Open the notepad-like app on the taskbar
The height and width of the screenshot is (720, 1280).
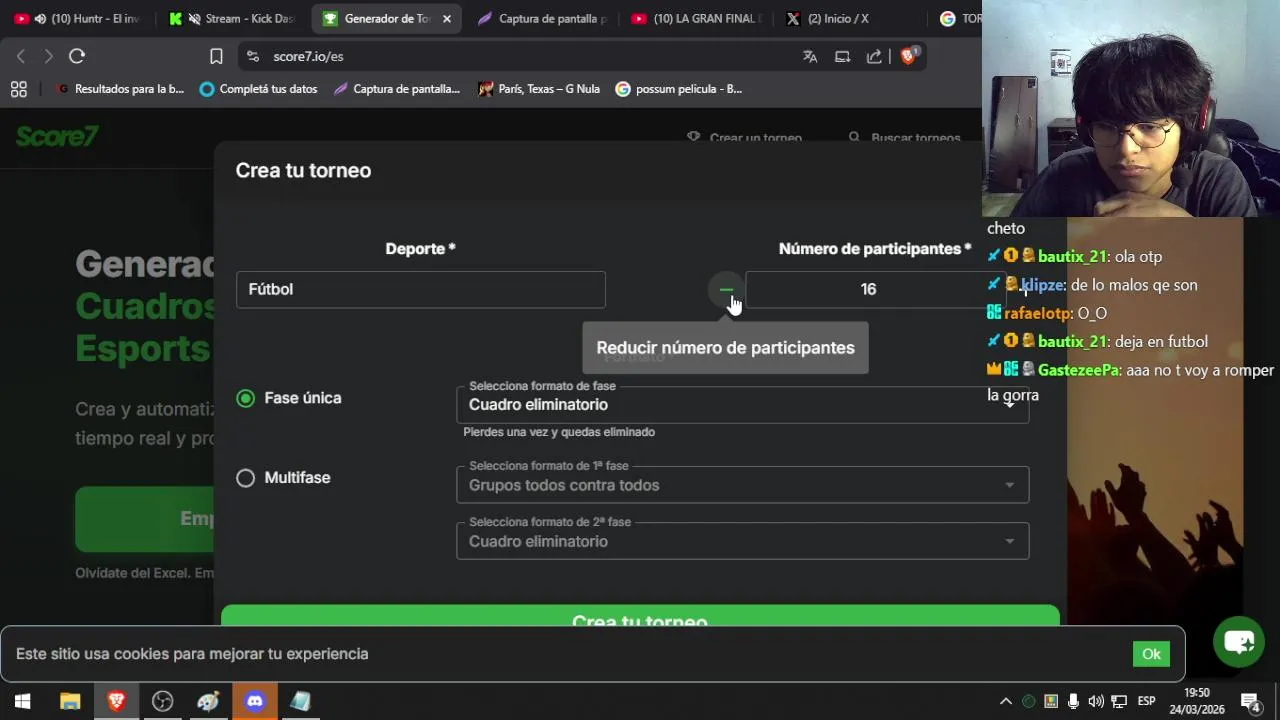(300, 701)
